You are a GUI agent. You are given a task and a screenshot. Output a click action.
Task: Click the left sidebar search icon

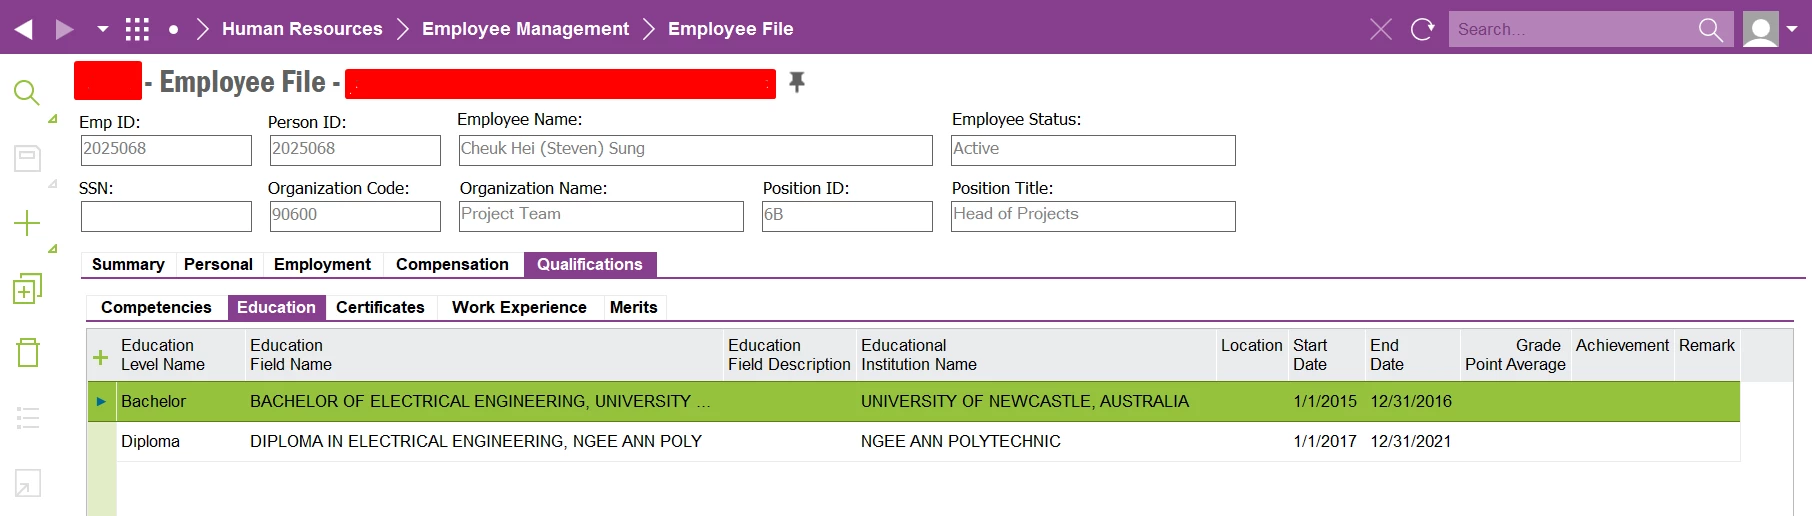click(27, 93)
